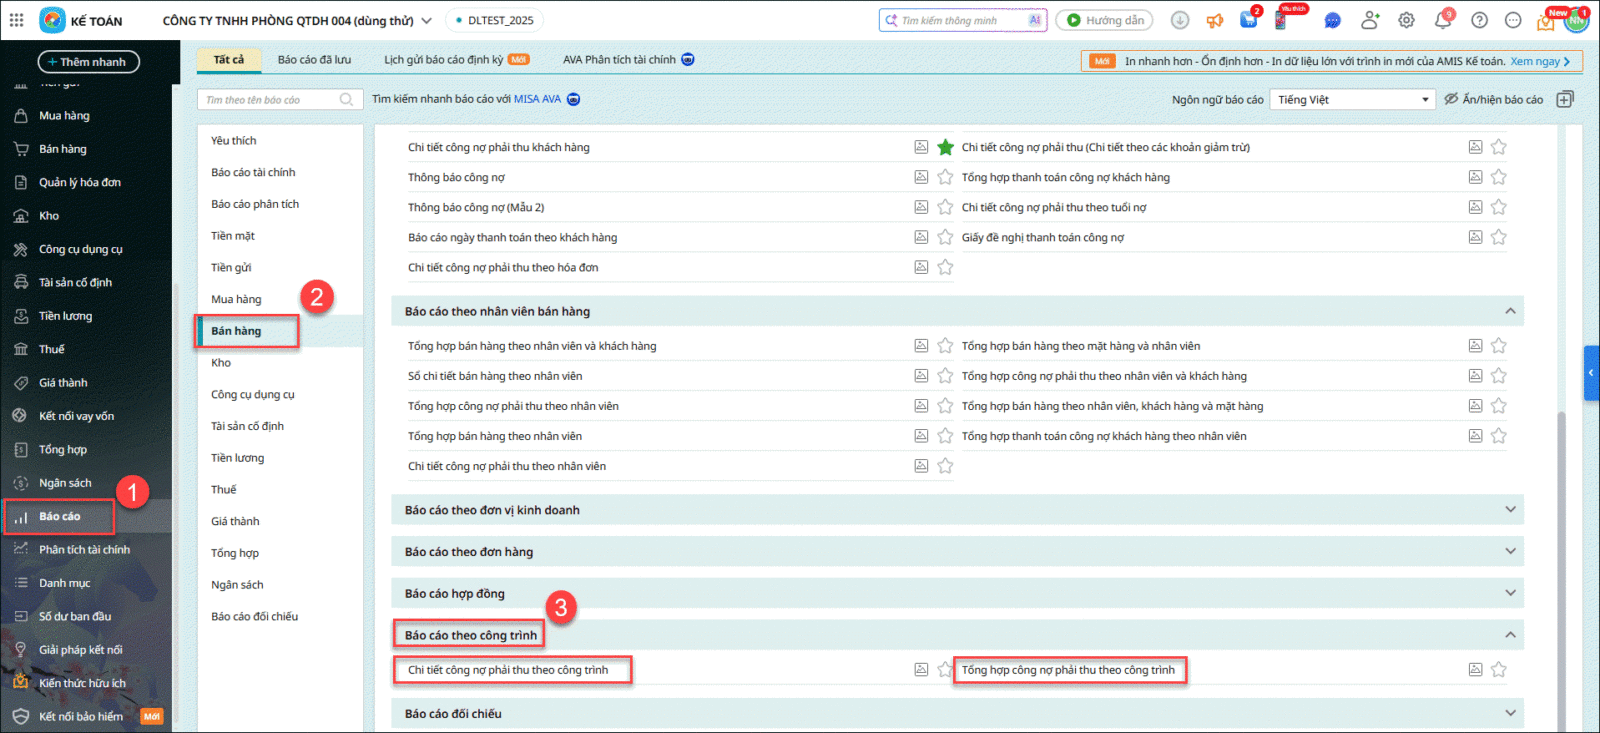Open the app grid launcher icon
Image resolution: width=1600 pixels, height=733 pixels.
click(17, 20)
